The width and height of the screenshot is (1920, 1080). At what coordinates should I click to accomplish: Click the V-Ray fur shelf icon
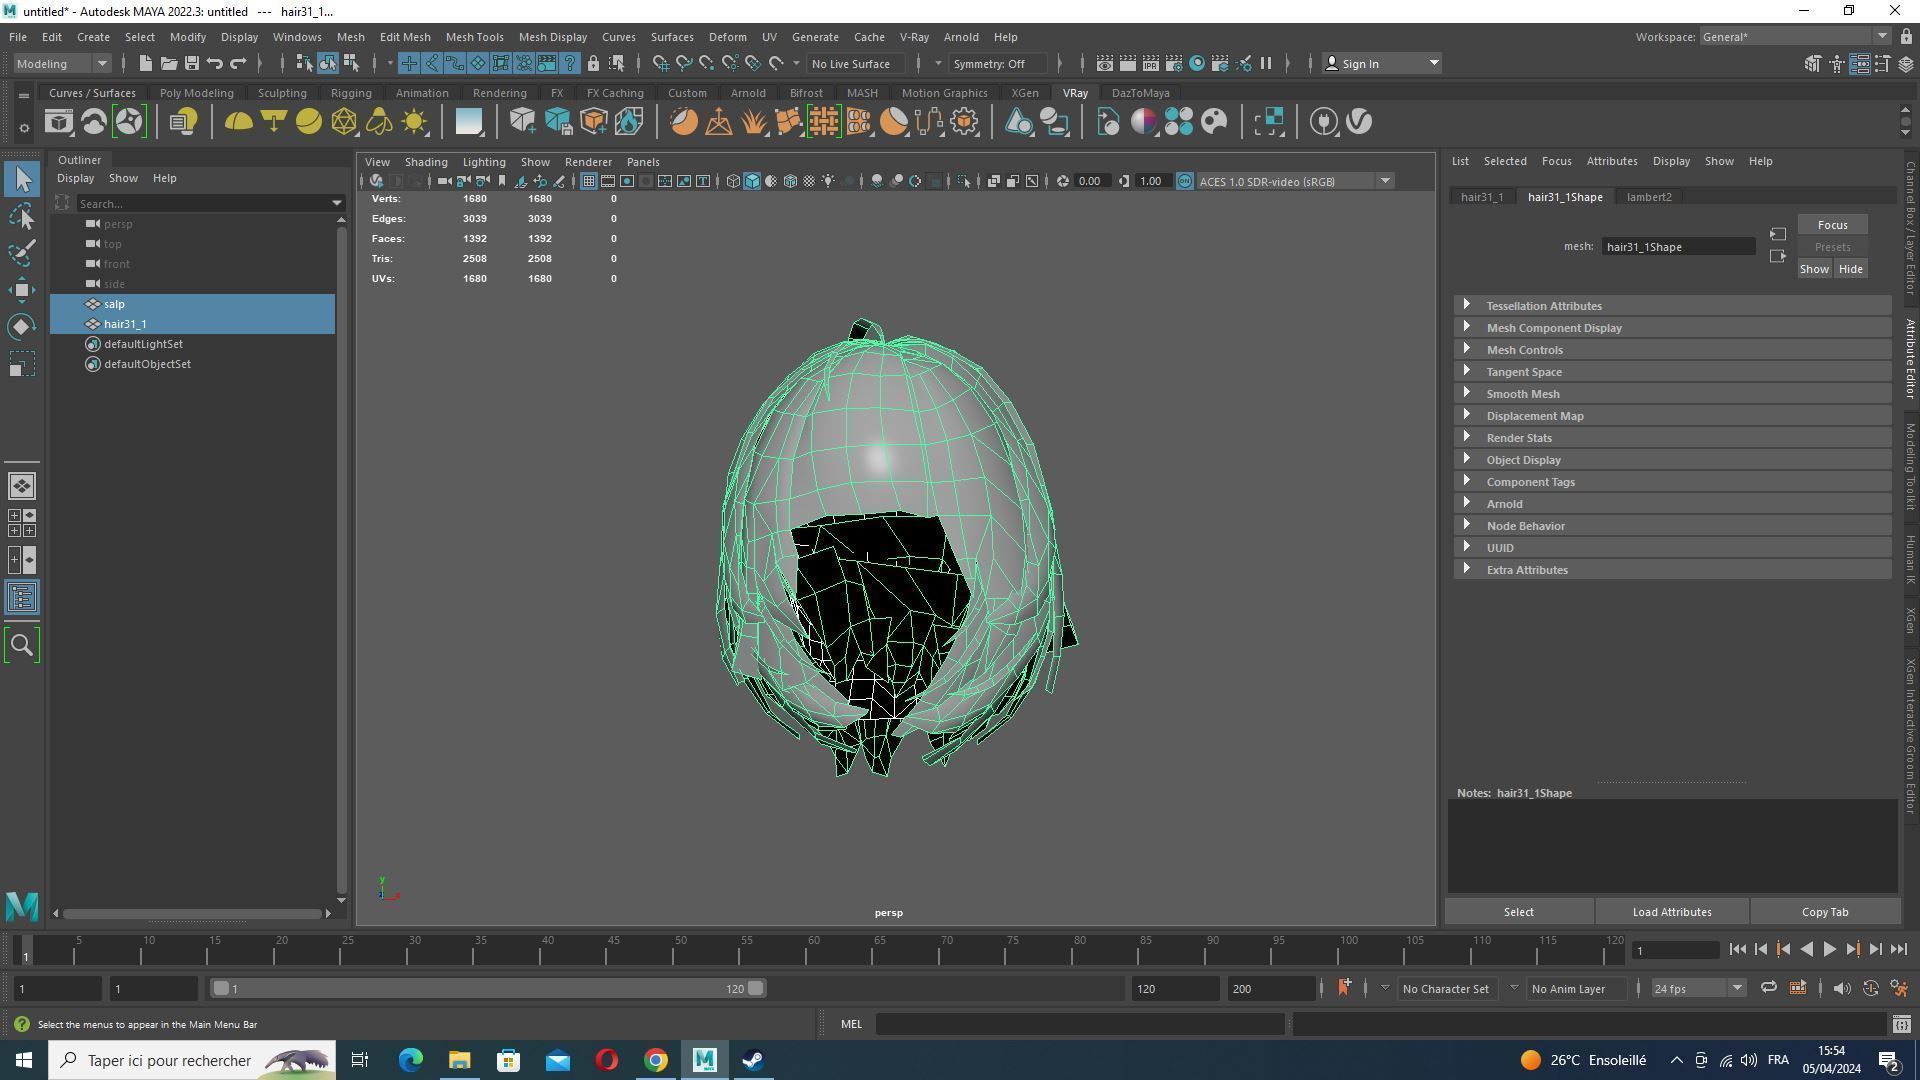tap(753, 122)
